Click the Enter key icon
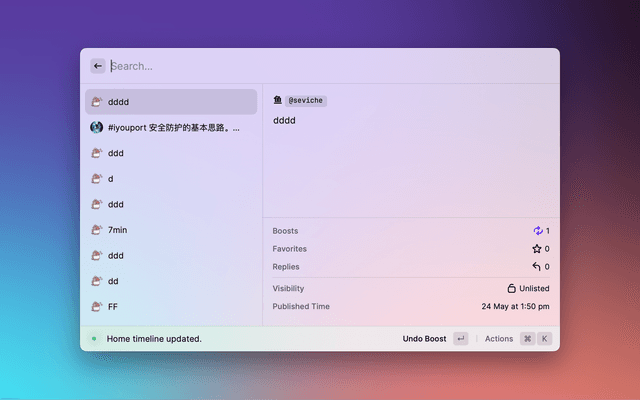This screenshot has height=400, width=640. (x=460, y=339)
